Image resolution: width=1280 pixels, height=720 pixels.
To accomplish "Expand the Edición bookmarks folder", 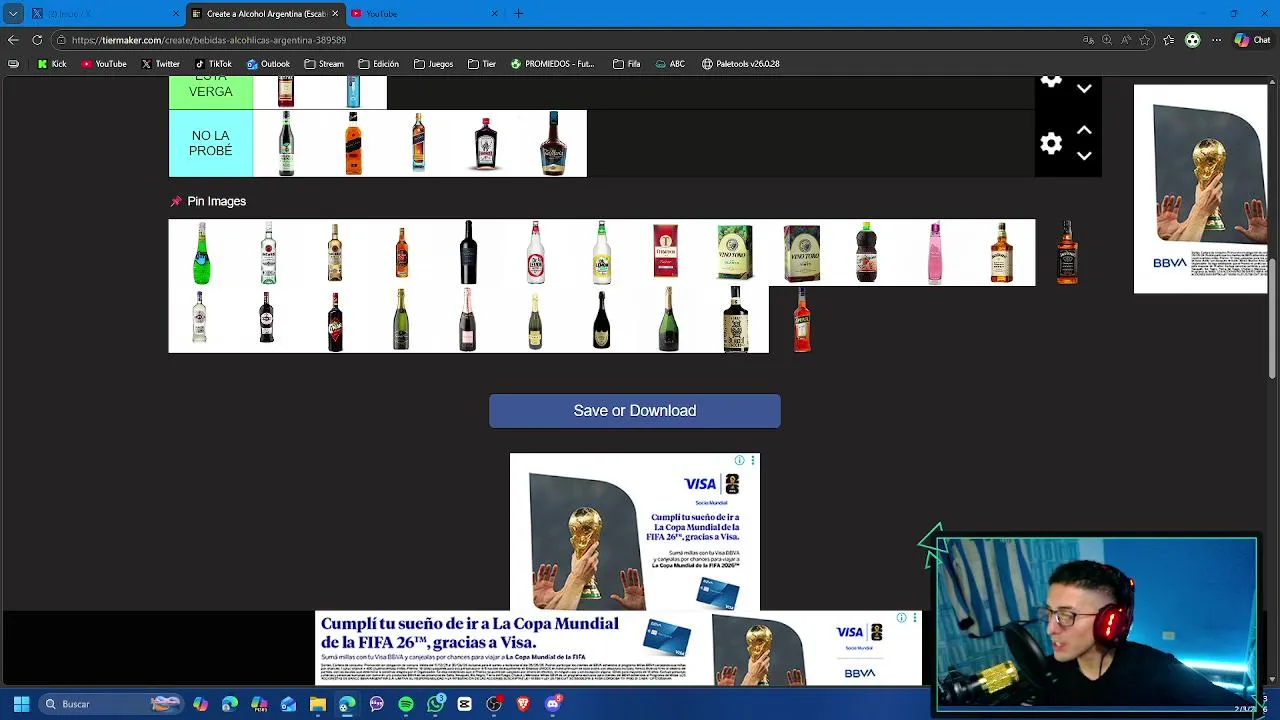I will coord(379,64).
